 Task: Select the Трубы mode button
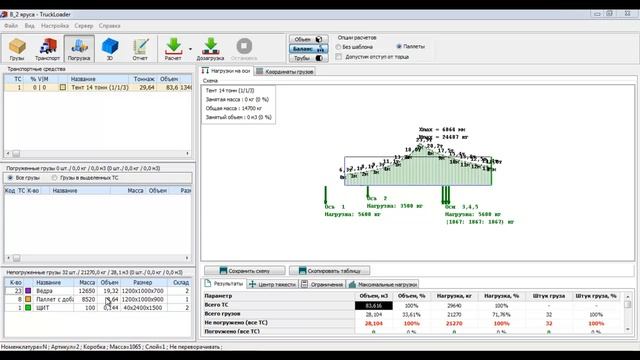[309, 58]
